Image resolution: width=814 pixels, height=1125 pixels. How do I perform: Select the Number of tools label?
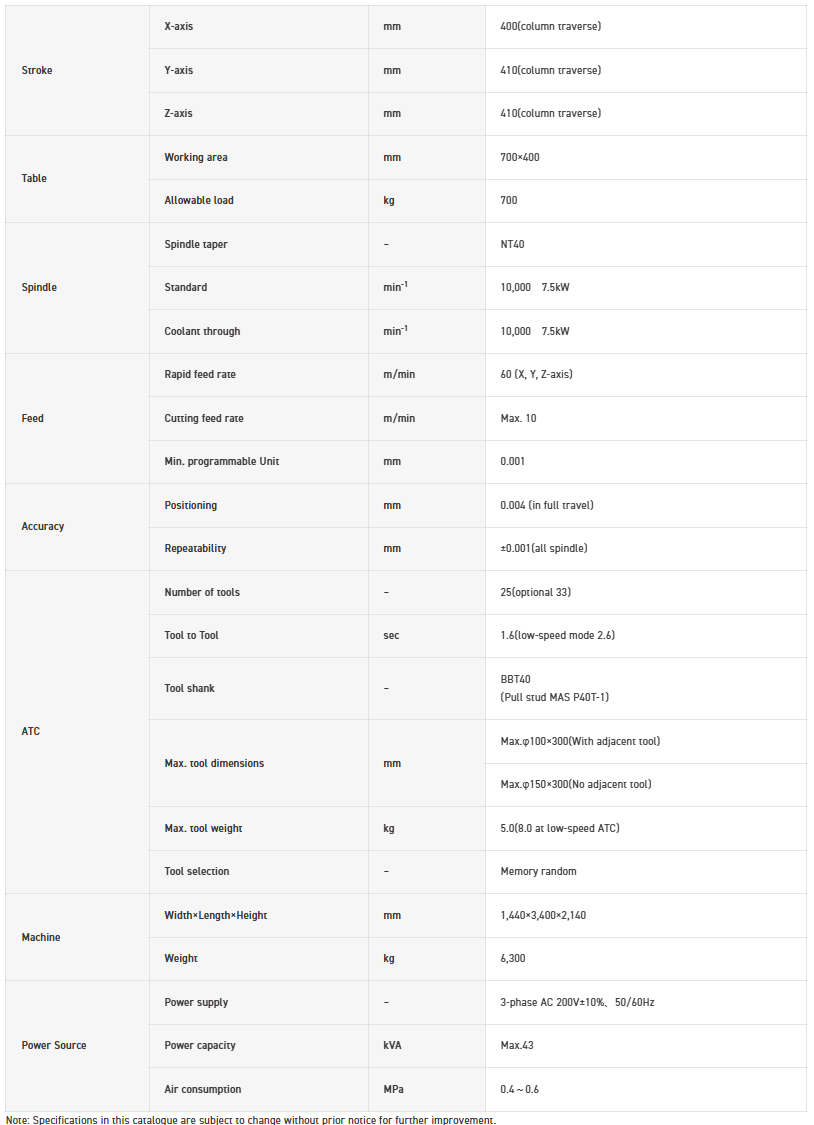[x=202, y=592]
